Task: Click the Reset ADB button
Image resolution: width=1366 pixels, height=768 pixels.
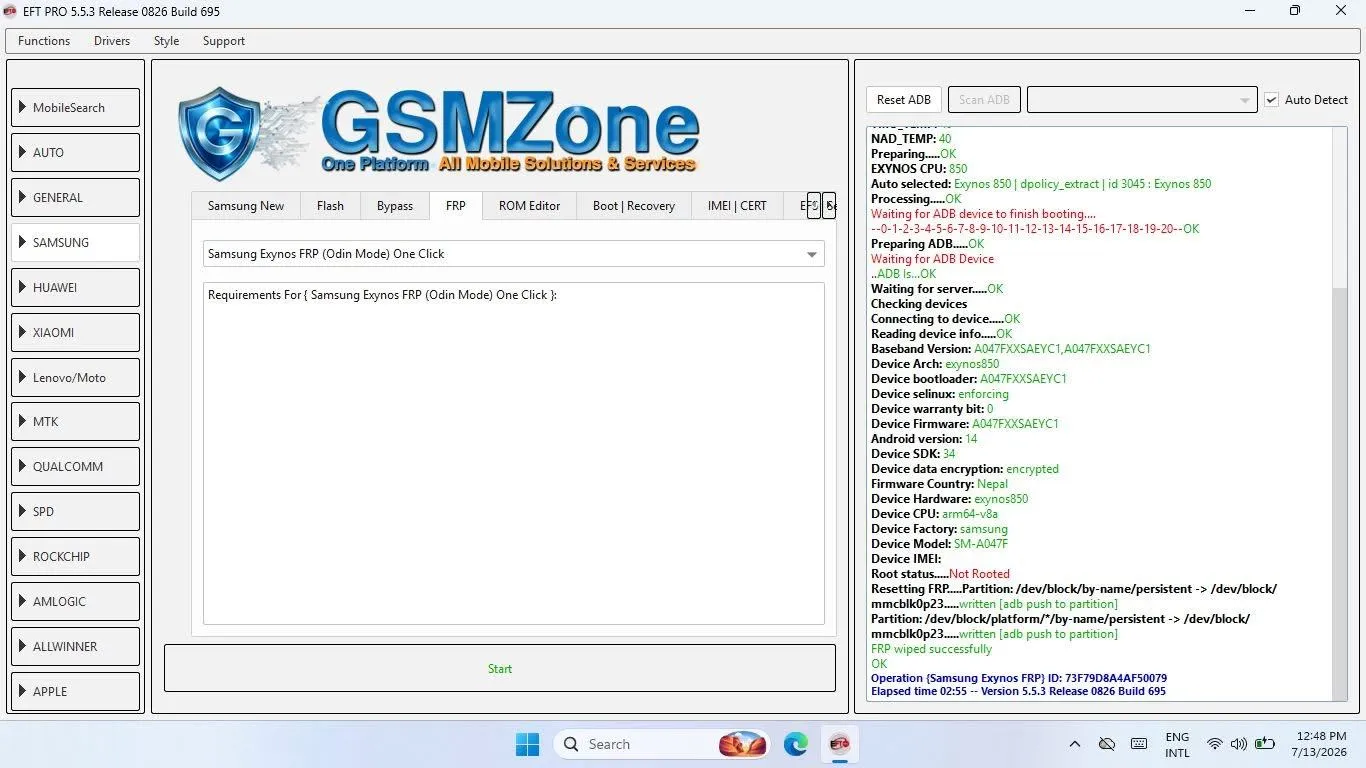Action: click(904, 99)
